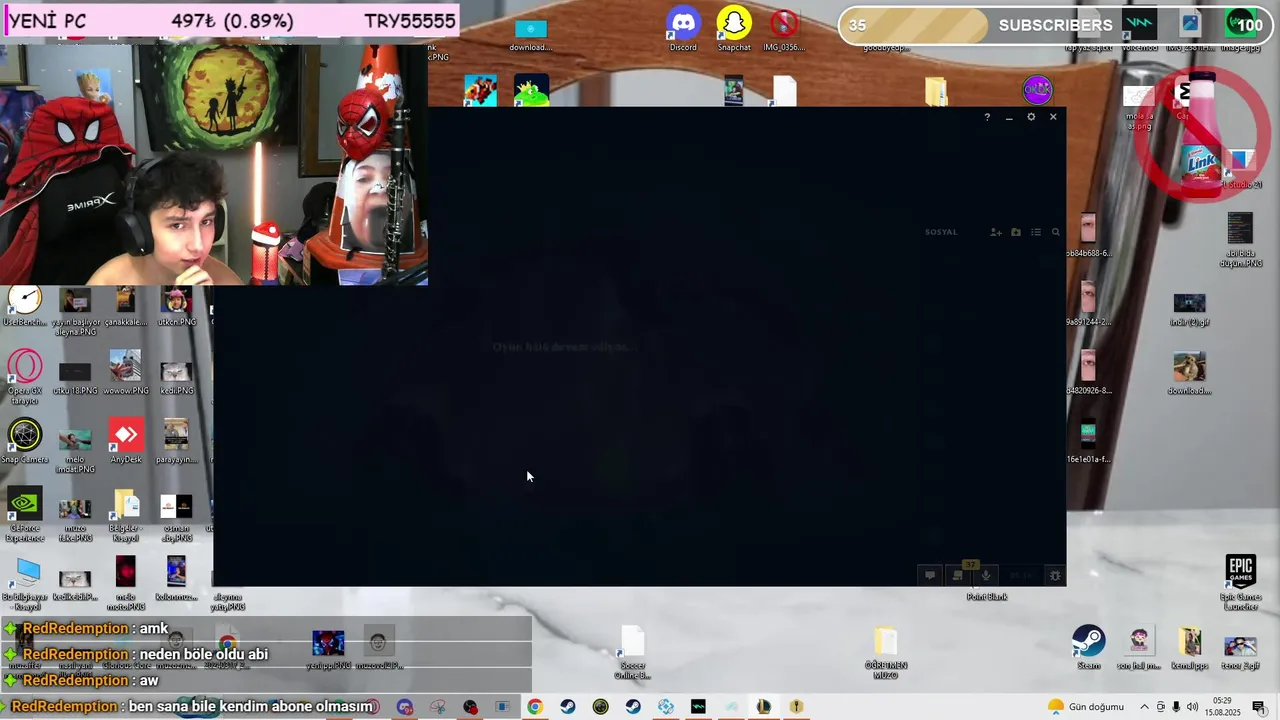Click the add friend icon in Sosyal panel
This screenshot has height=720, width=1280.
[996, 232]
